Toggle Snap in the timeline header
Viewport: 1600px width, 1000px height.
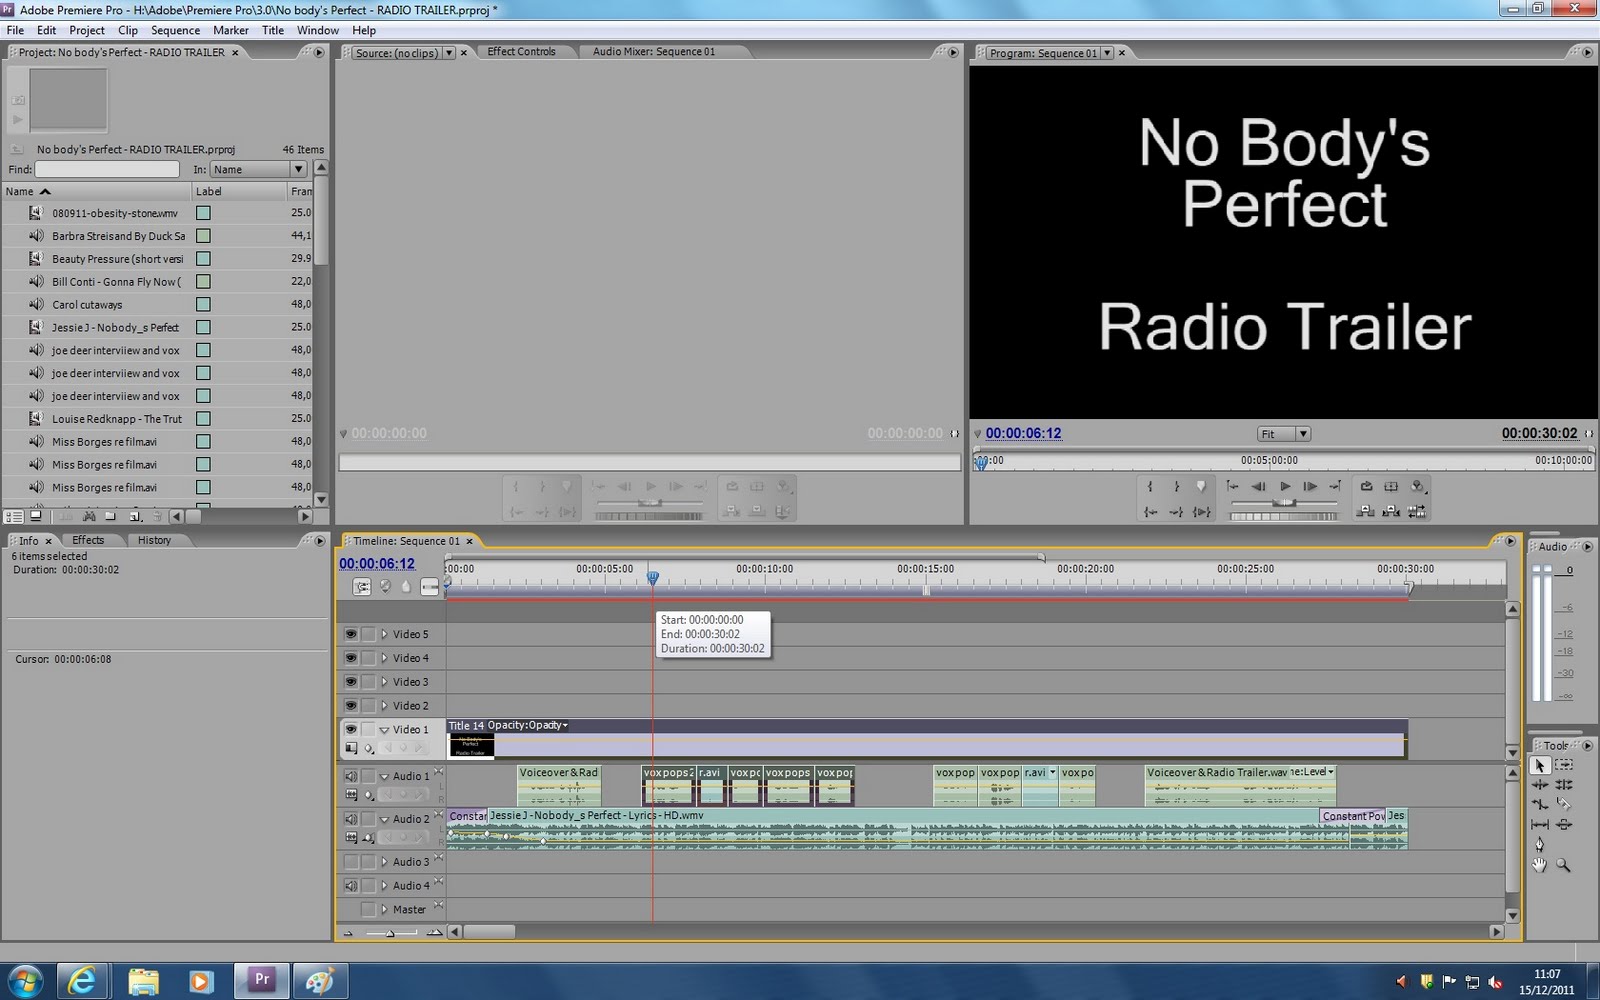point(362,587)
